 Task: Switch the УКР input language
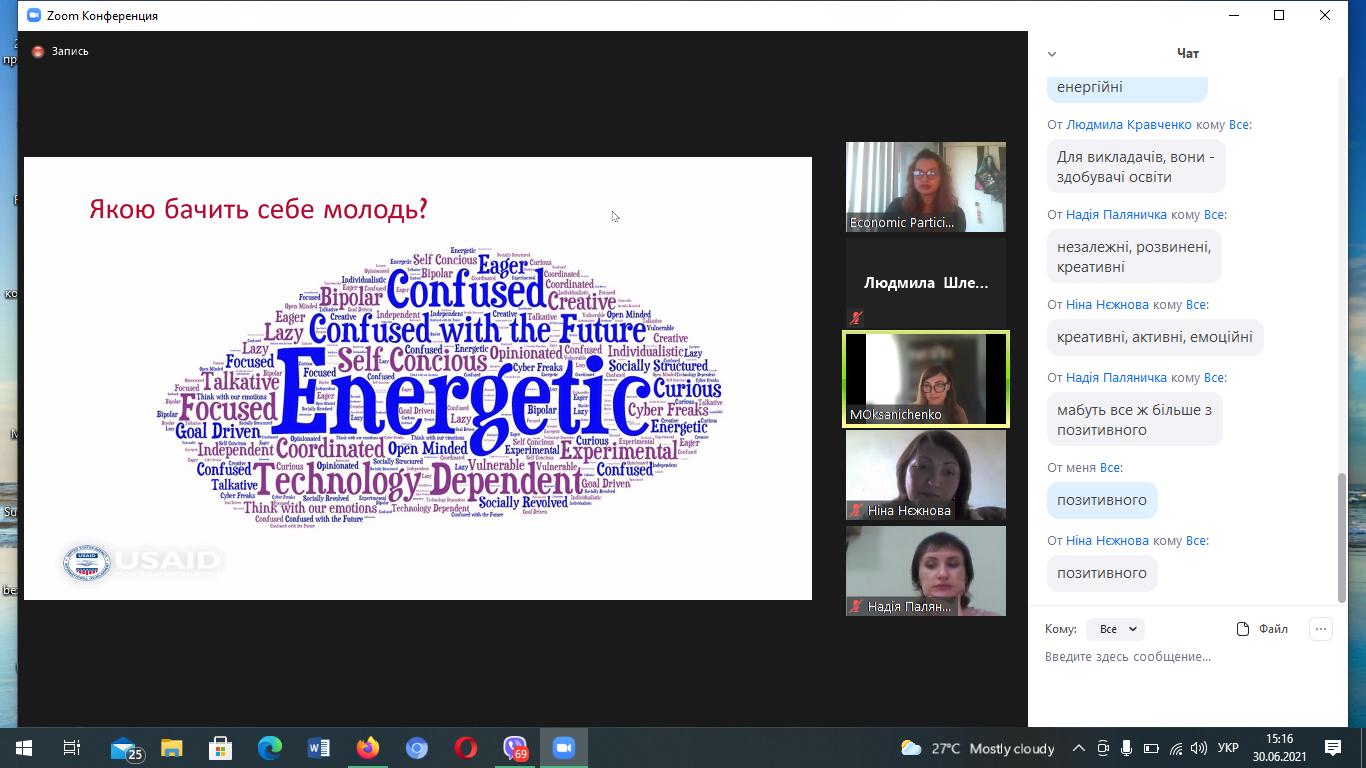(1228, 748)
